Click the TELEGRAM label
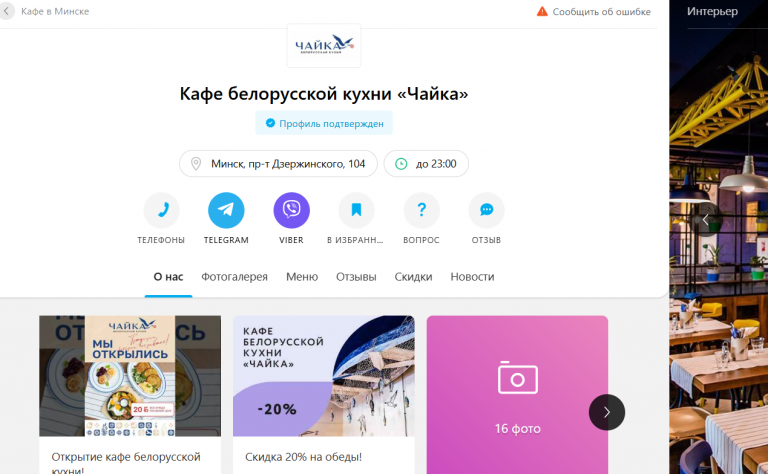The width and height of the screenshot is (768, 474). [x=226, y=240]
